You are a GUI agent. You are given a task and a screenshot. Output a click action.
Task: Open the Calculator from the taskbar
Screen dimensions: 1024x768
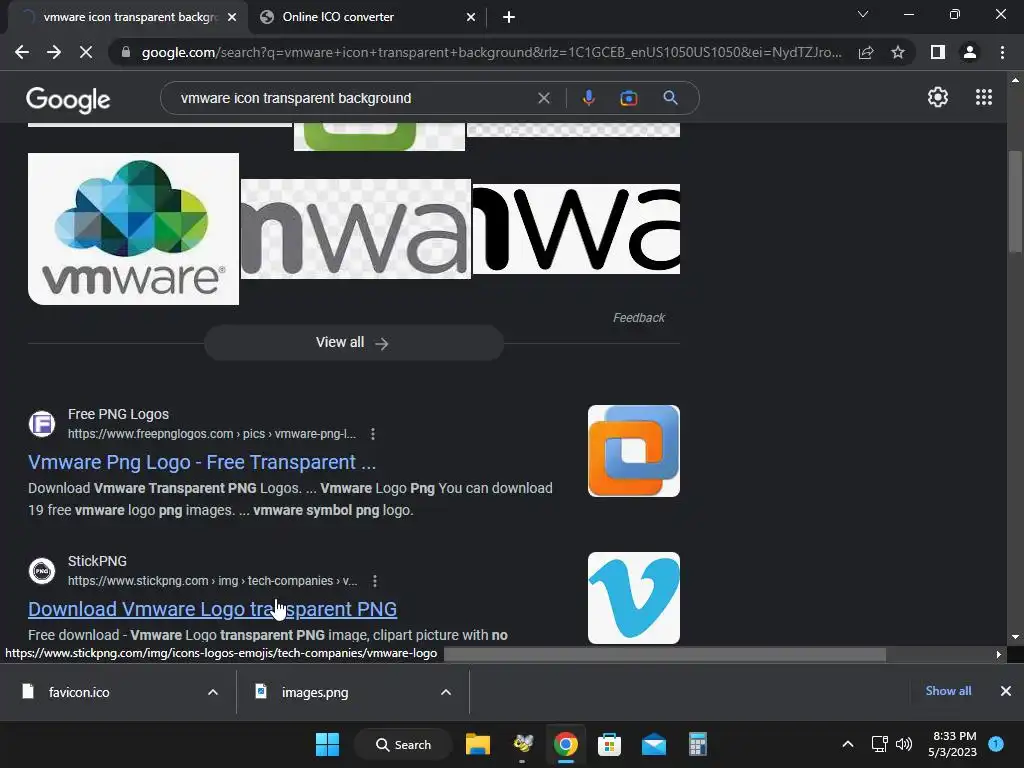coord(697,744)
